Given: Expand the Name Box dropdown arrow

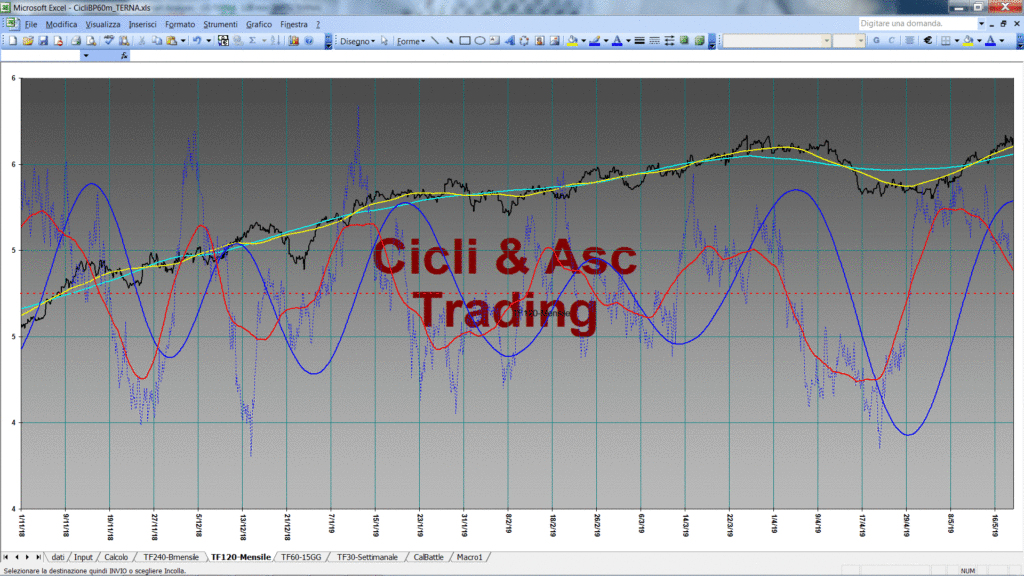Looking at the screenshot, I should pyautogui.click(x=86, y=56).
